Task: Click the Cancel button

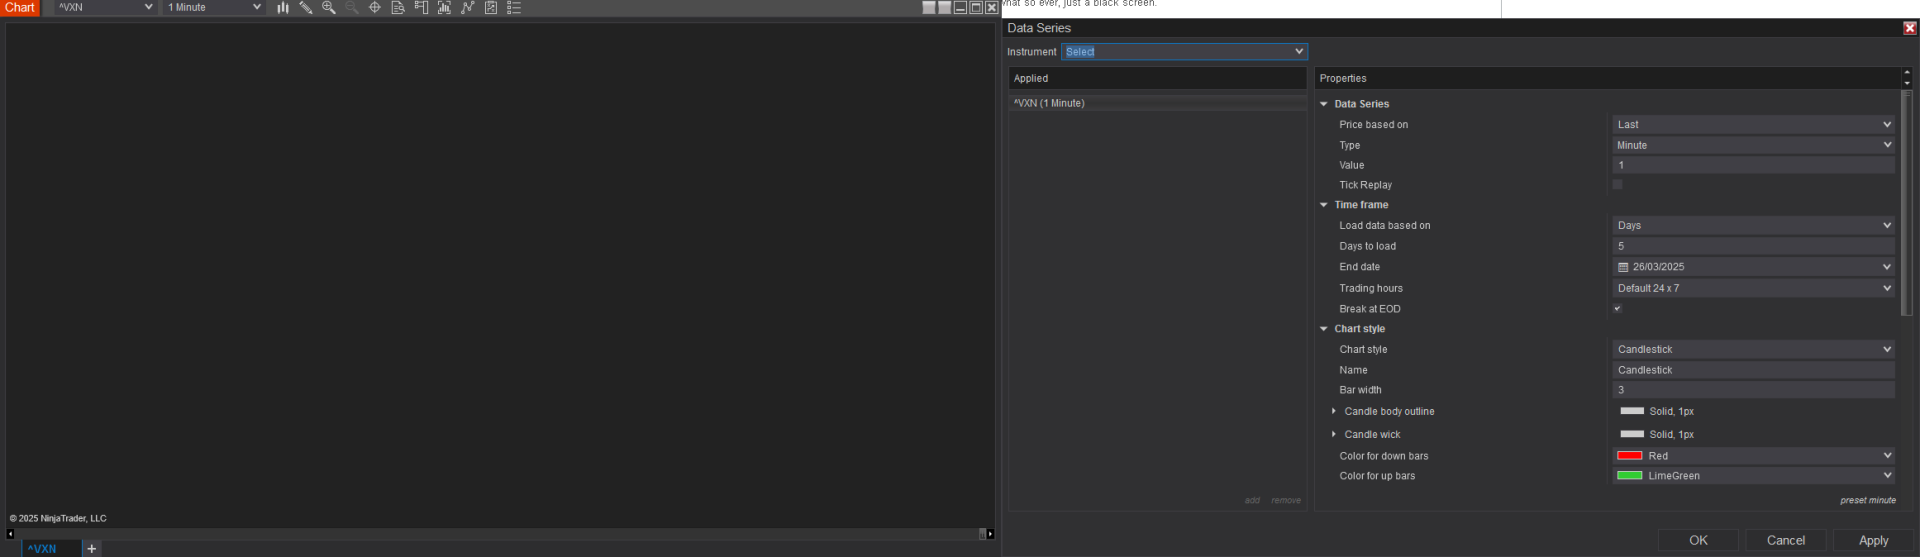Action: click(x=1786, y=540)
